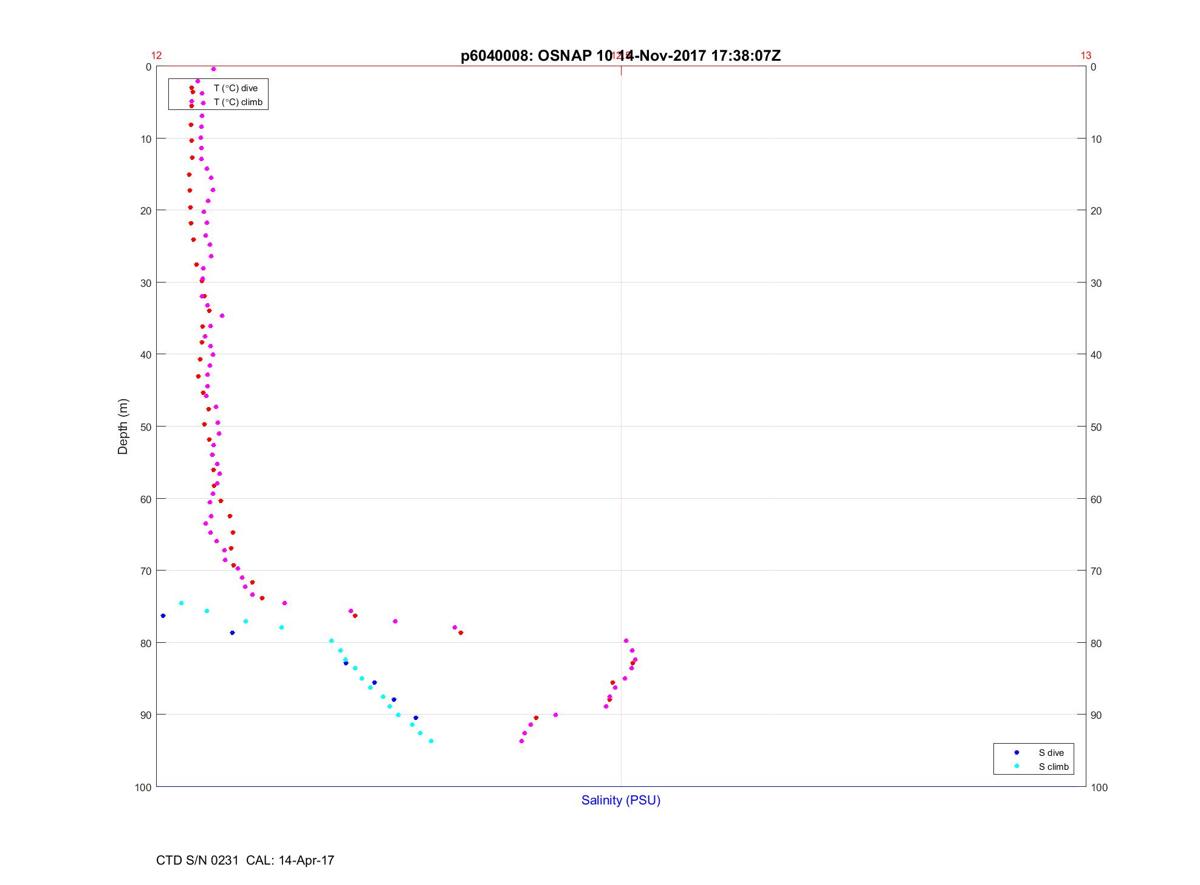Click the 40 tick on the right depth axis
The image size is (1200, 885).
tap(1097, 355)
